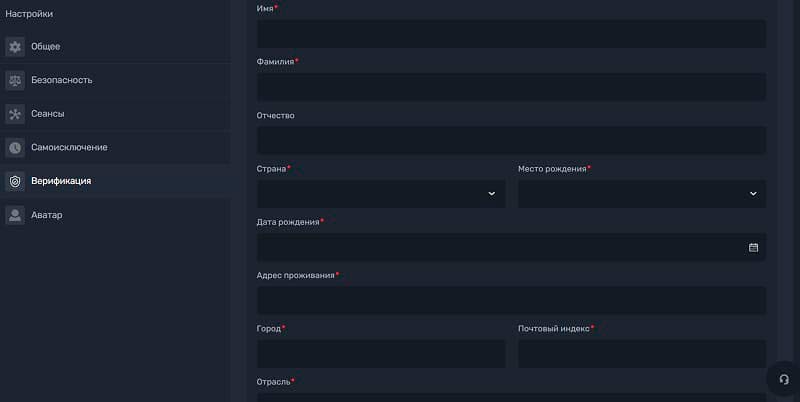This screenshot has height=402, width=800.
Task: Focus the Почтовый индекс field
Action: coord(641,354)
